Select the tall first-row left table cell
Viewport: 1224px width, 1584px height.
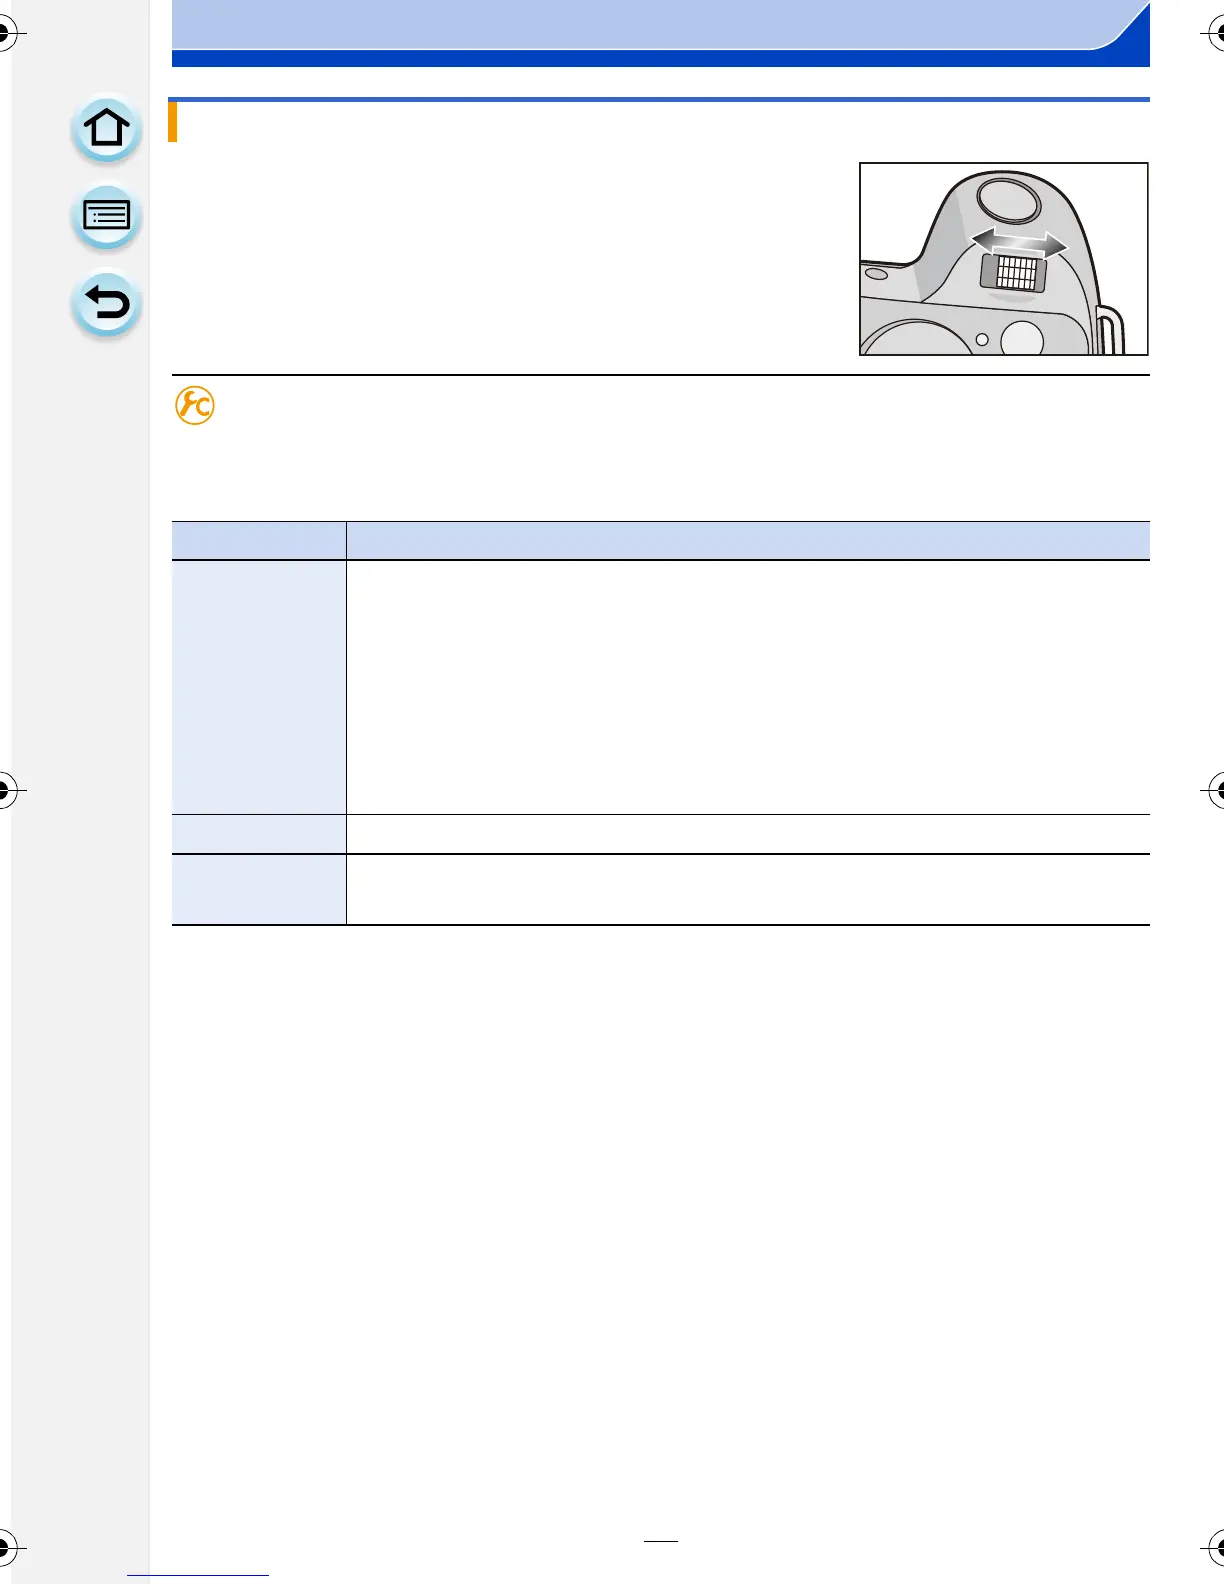pyautogui.click(x=259, y=687)
